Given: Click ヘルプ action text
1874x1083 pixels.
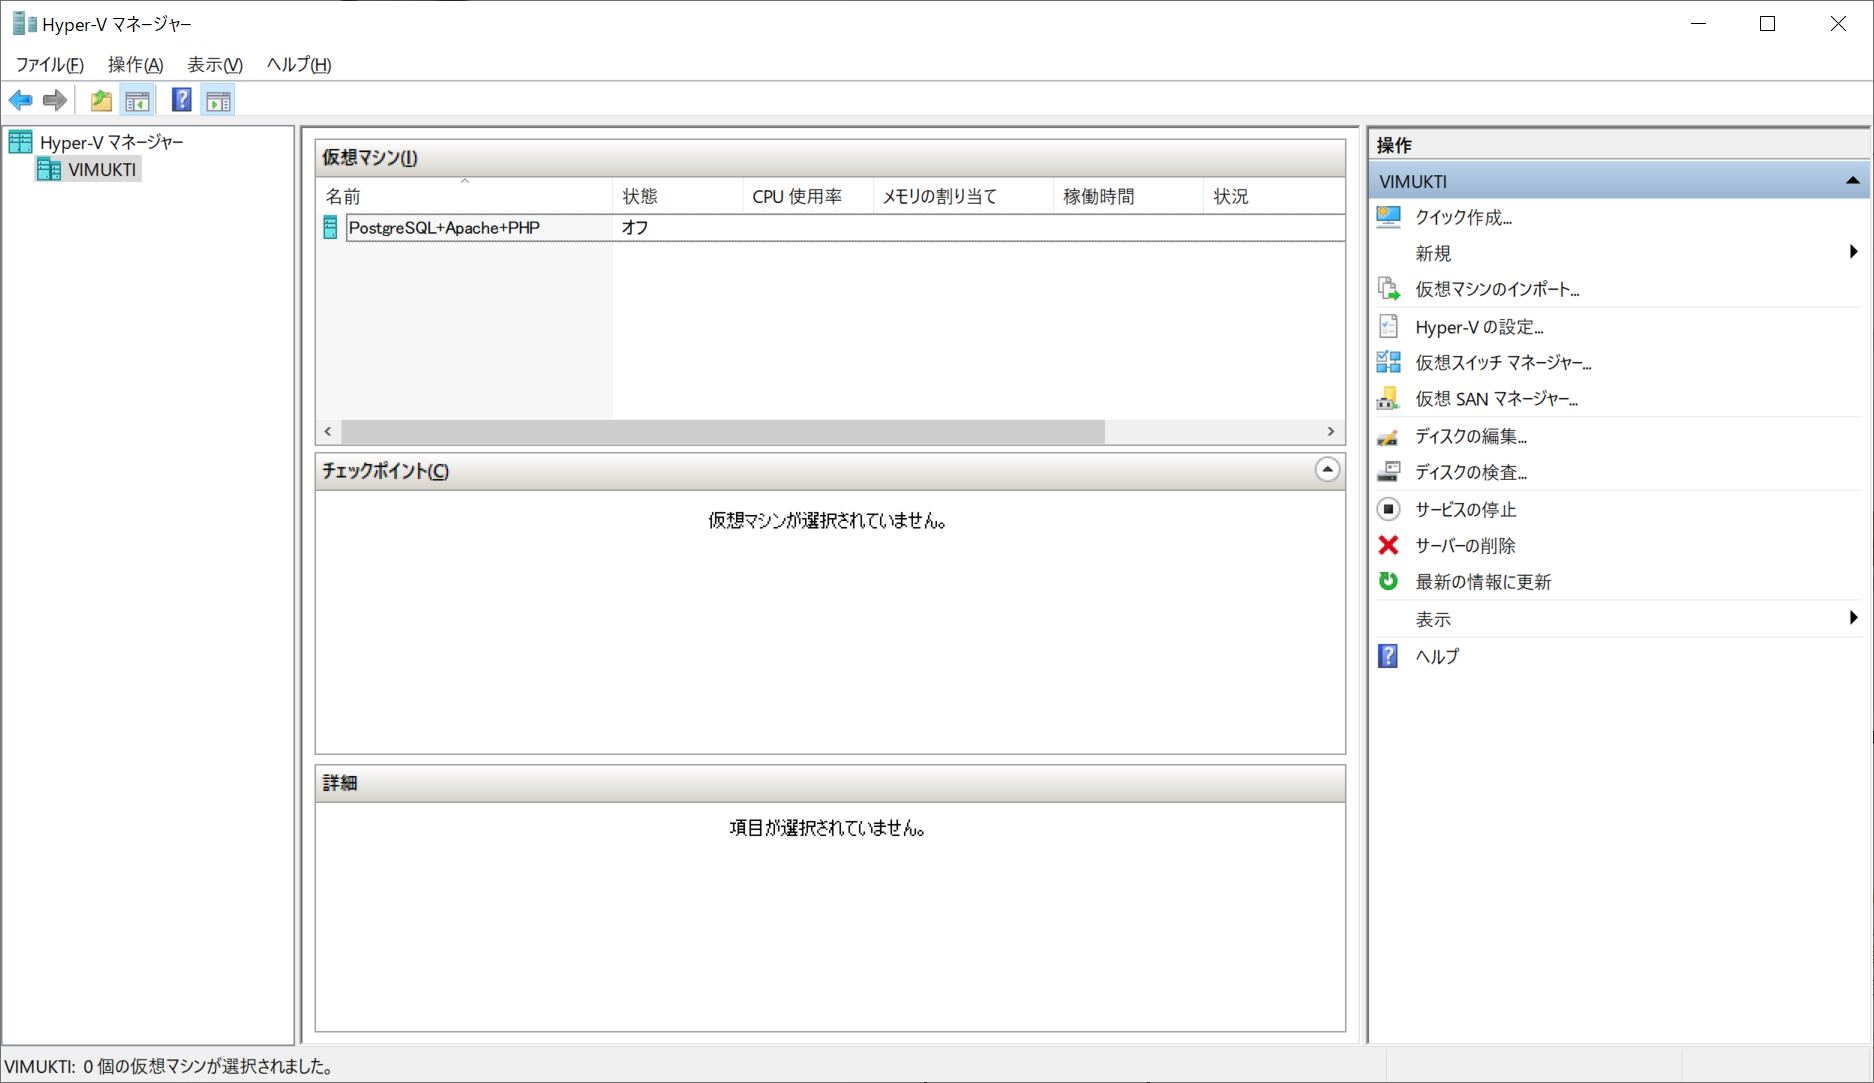Looking at the screenshot, I should 1437,656.
